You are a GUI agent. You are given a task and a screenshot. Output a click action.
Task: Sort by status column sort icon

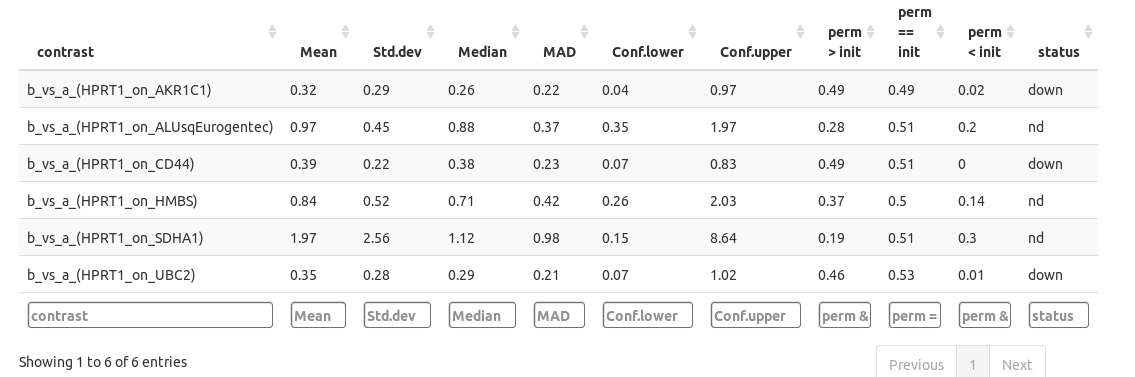(x=1088, y=31)
